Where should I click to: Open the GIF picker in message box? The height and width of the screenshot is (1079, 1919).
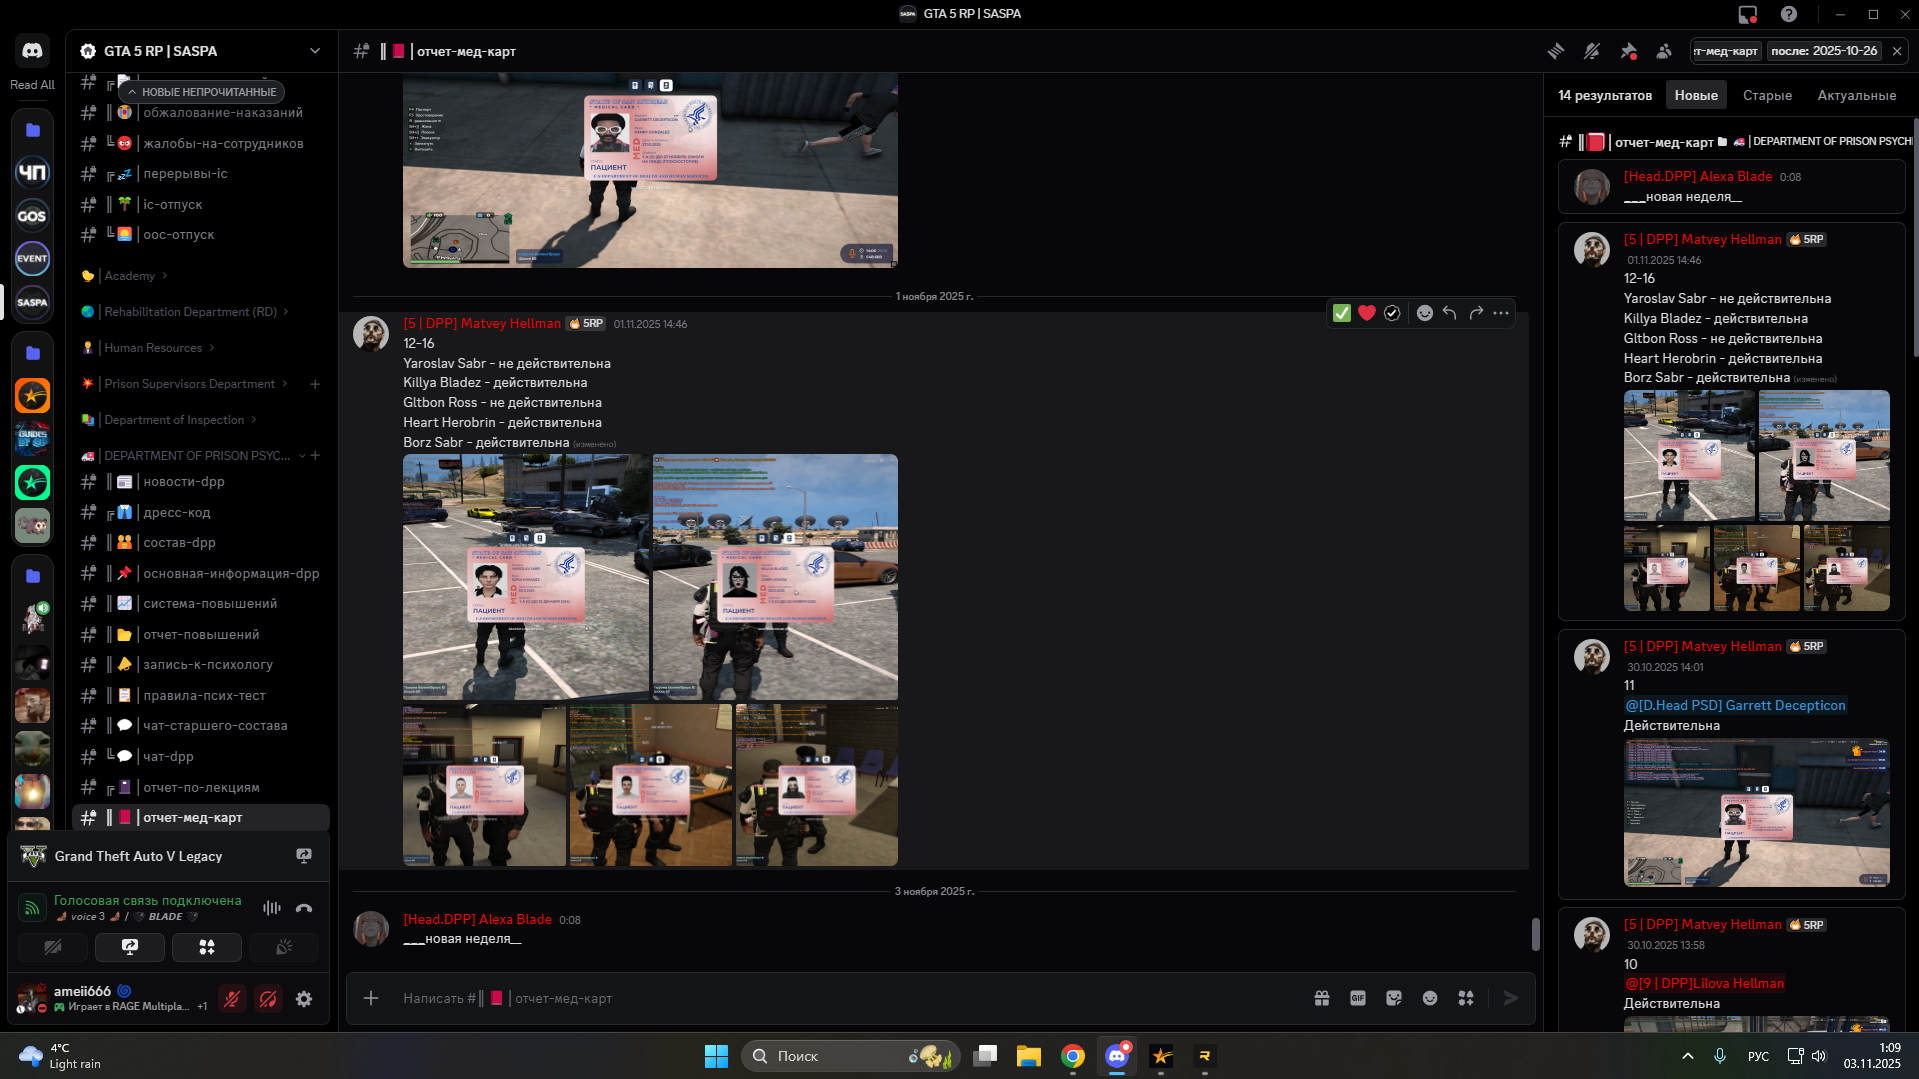point(1357,998)
